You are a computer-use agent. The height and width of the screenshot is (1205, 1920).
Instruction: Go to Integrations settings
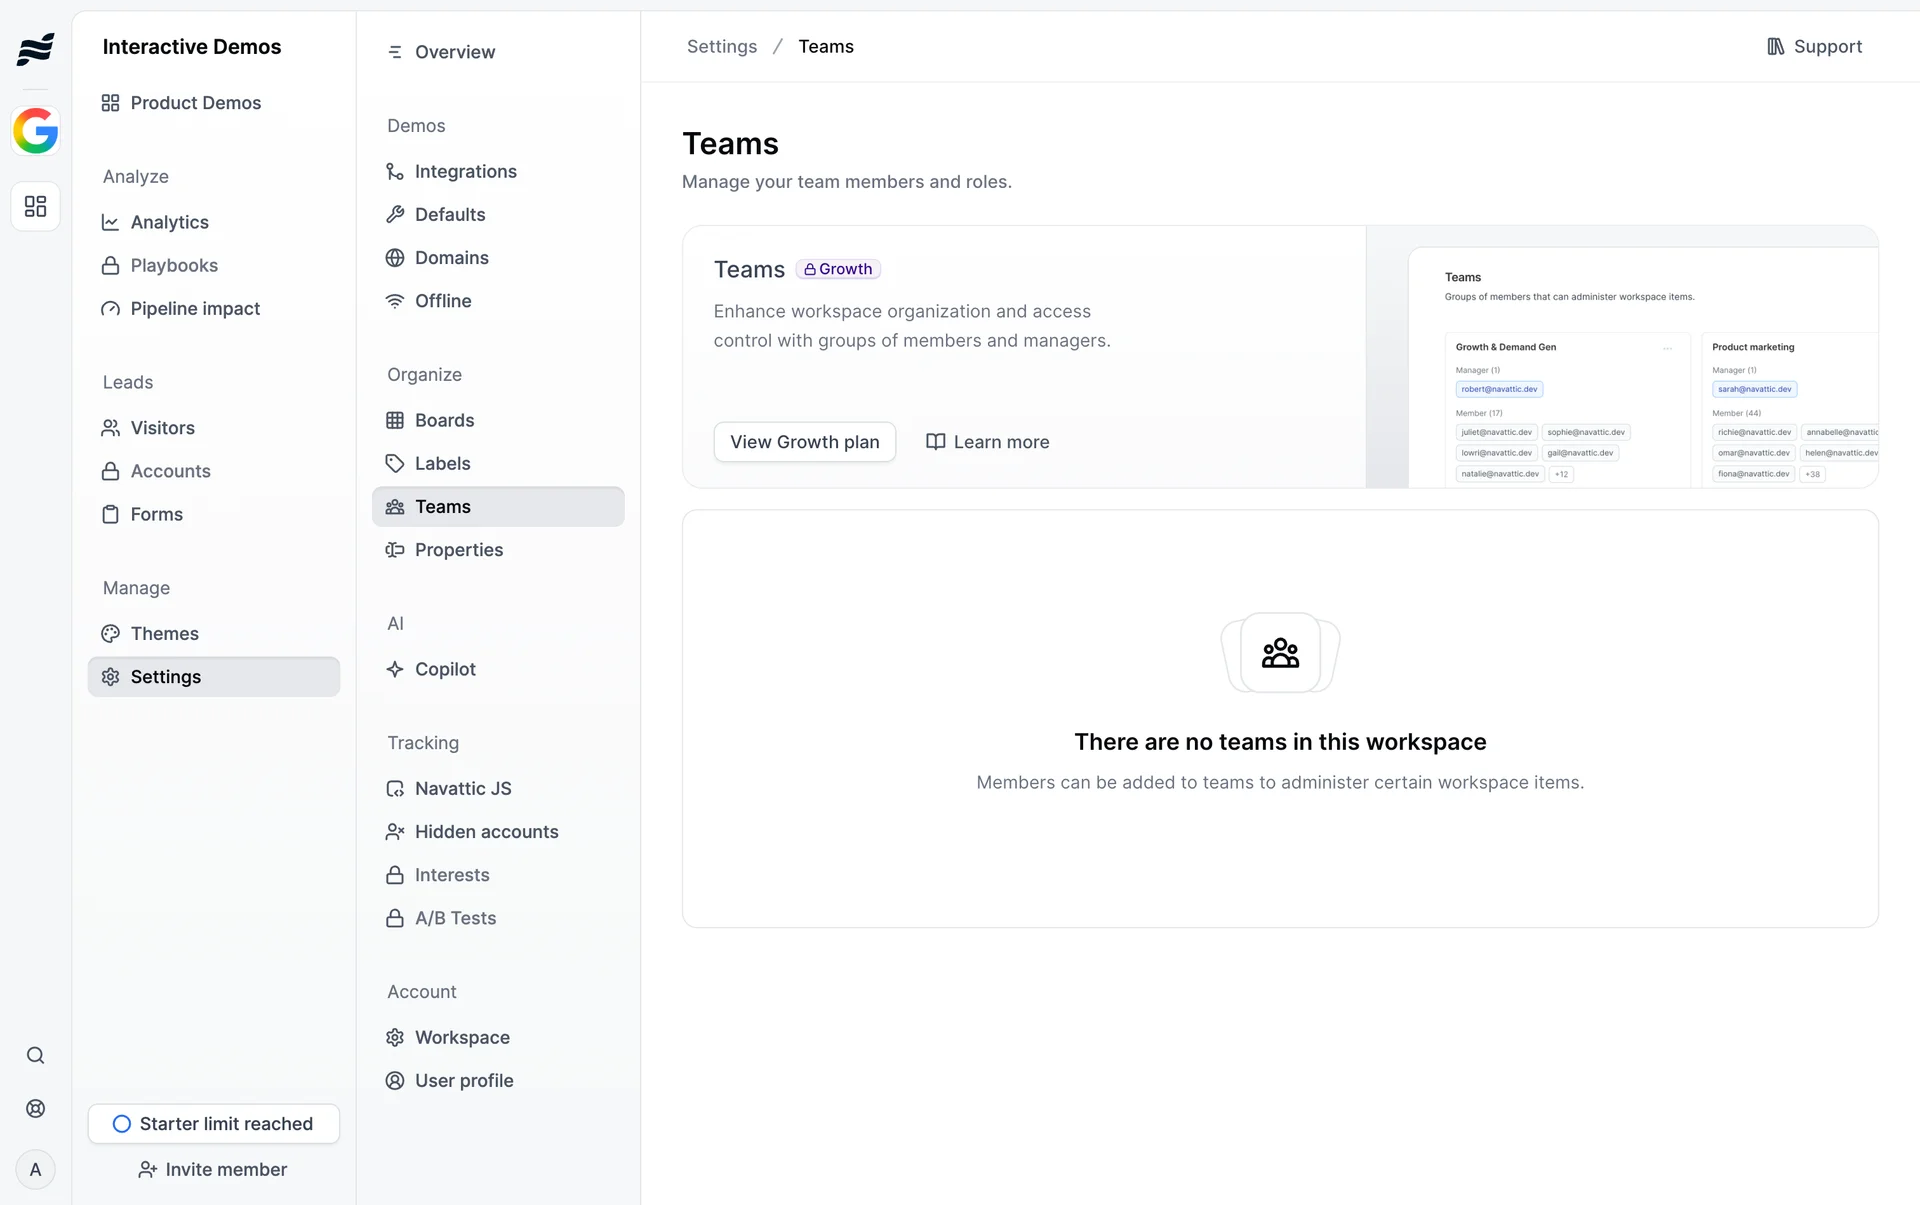[465, 171]
